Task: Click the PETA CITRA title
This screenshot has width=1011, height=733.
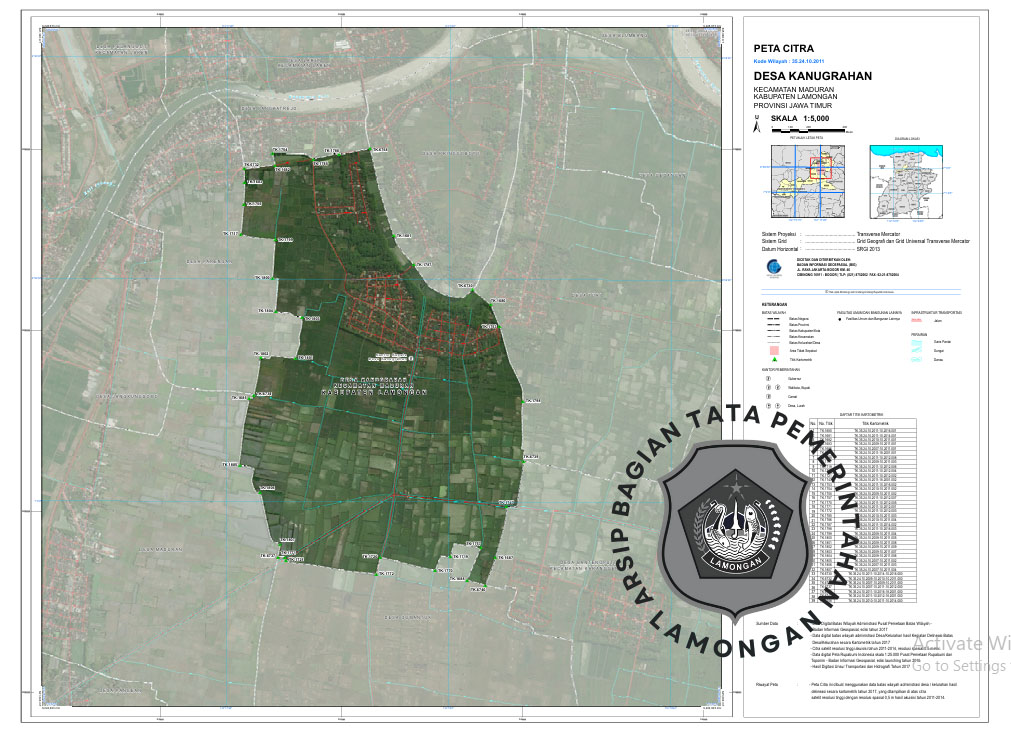Action: click(783, 48)
